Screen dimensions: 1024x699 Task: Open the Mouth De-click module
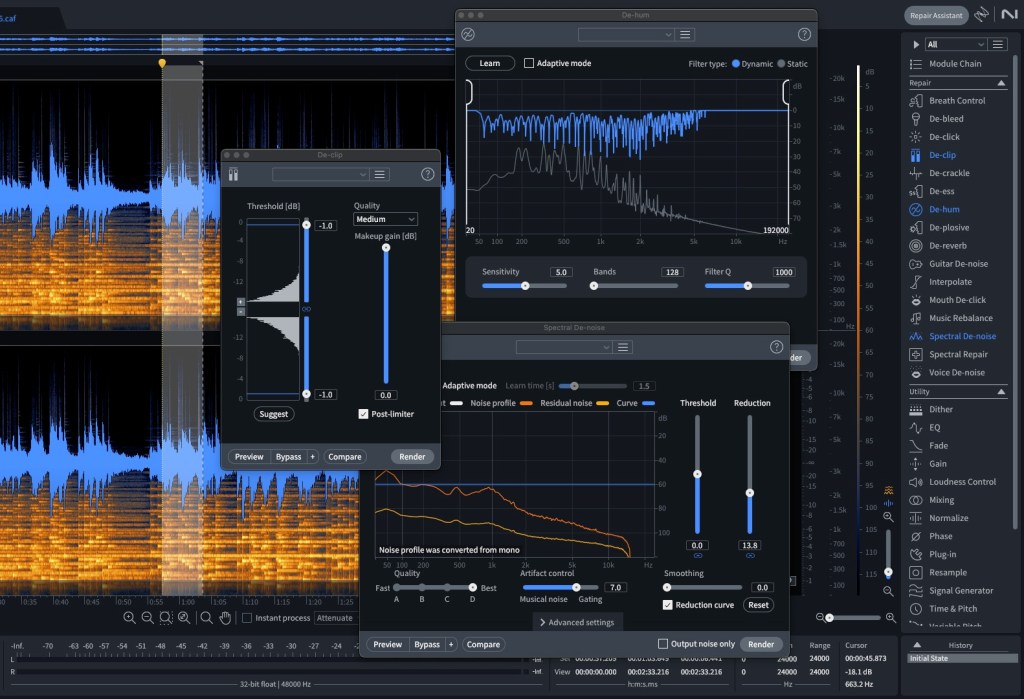957,300
